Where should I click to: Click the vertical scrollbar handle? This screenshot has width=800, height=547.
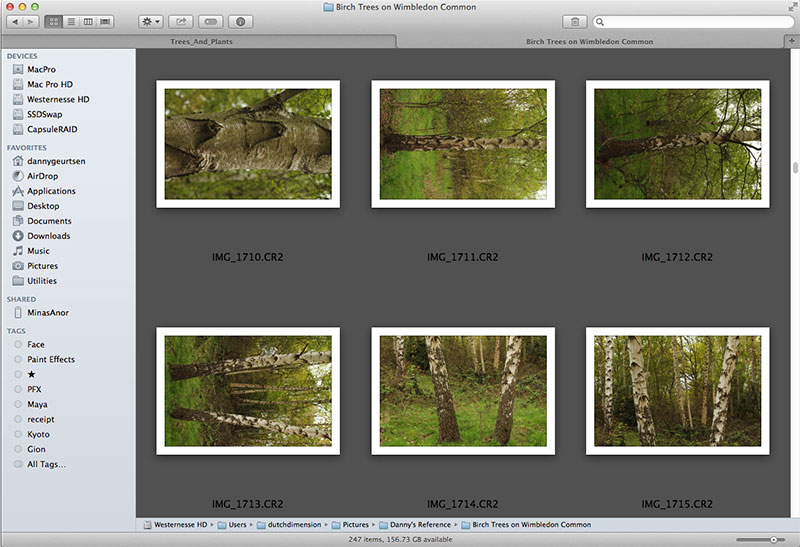(795, 168)
